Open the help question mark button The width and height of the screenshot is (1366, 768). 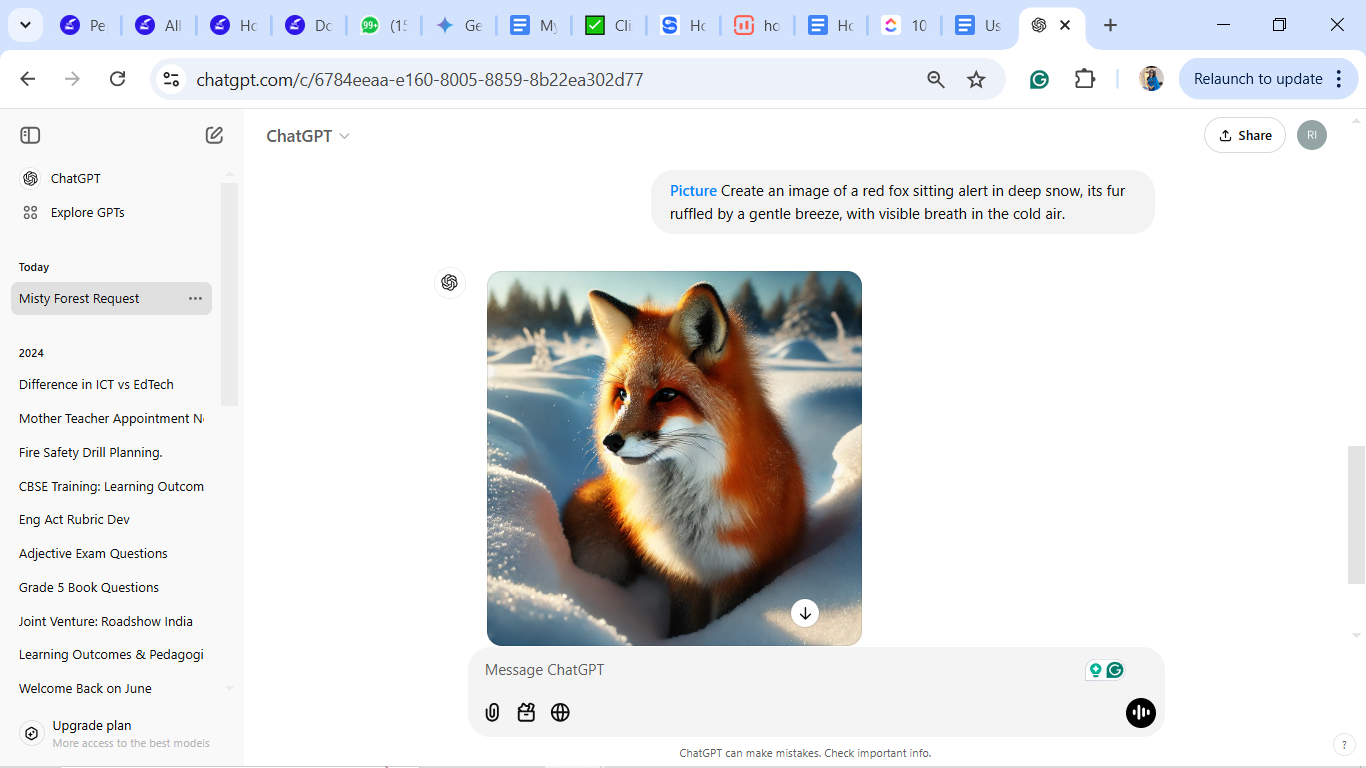click(1345, 744)
